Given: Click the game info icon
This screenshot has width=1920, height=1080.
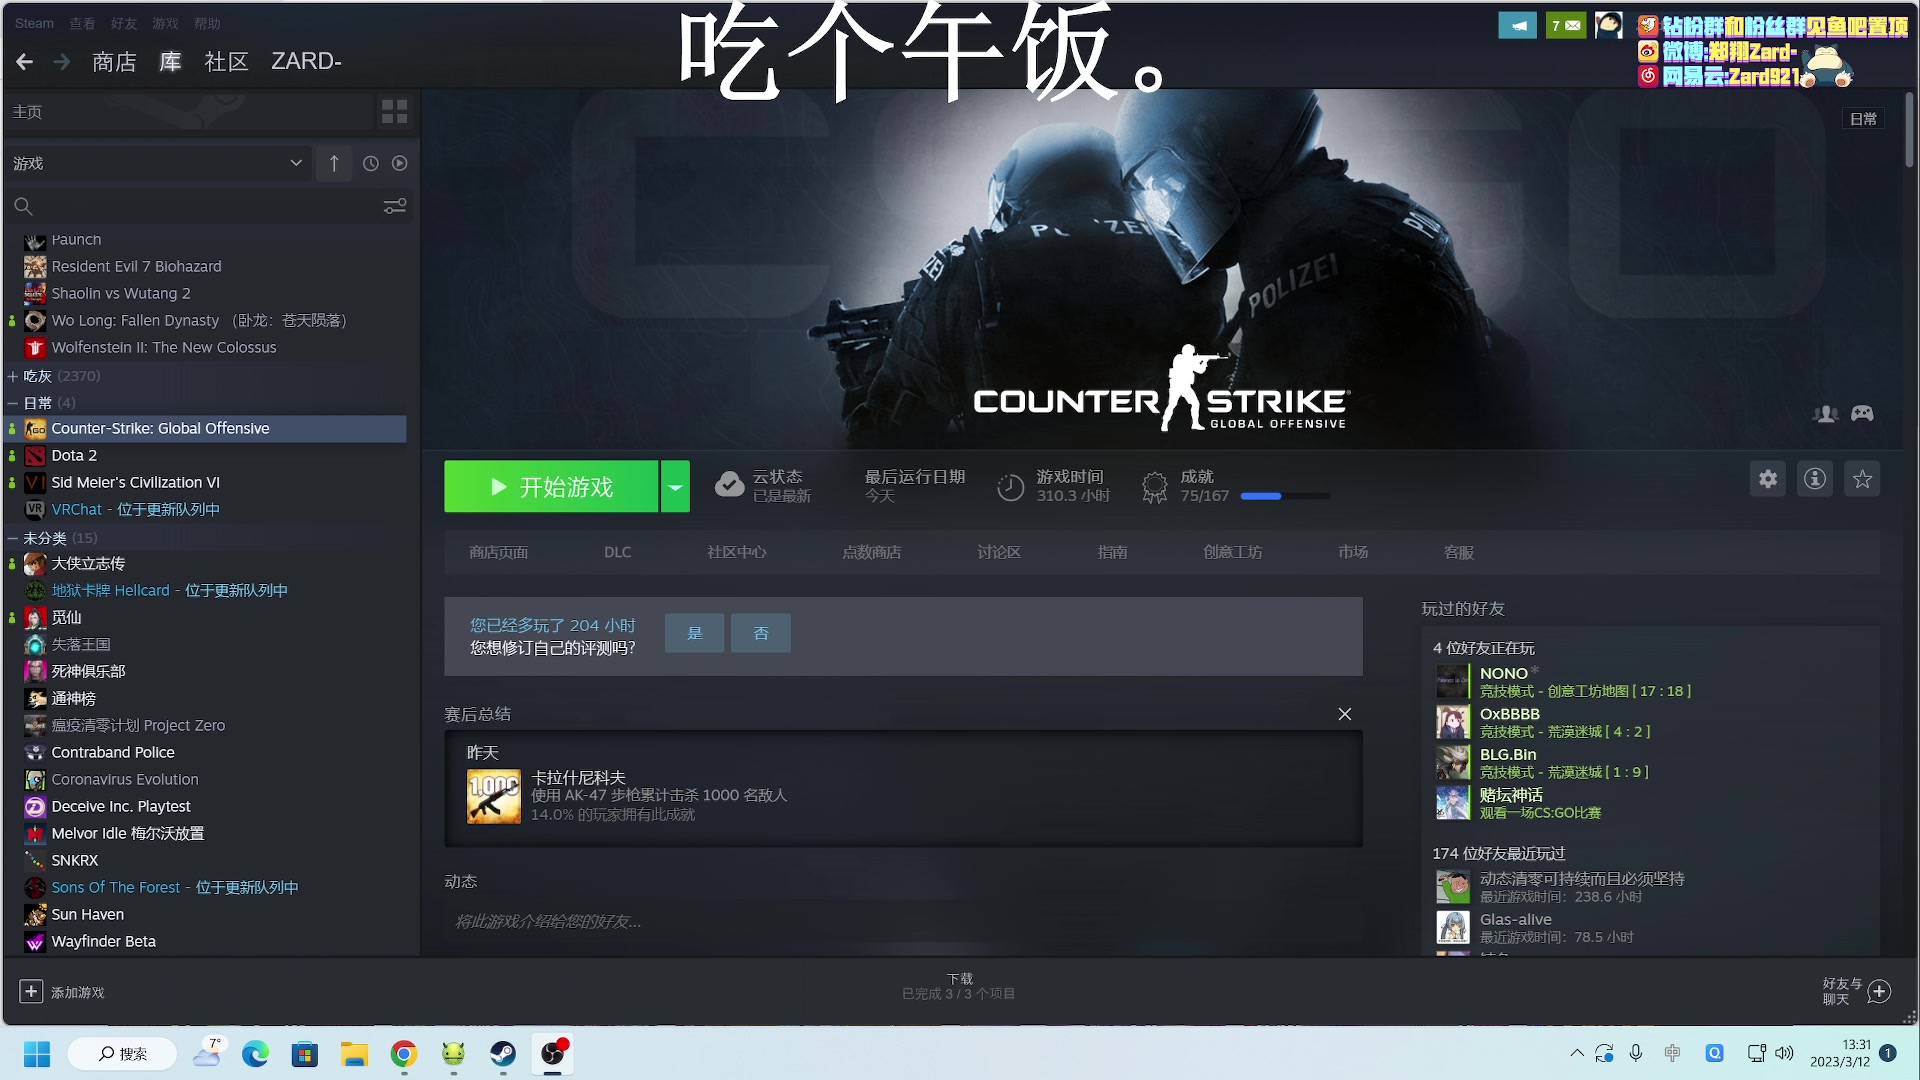Looking at the screenshot, I should (1815, 479).
